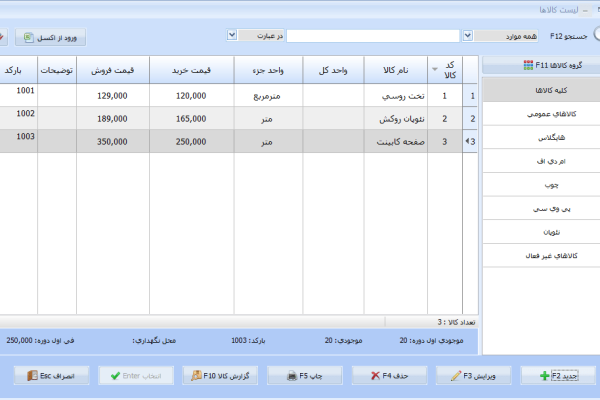Sort by the نام کالا column header
600x400 pixels.
point(396,70)
